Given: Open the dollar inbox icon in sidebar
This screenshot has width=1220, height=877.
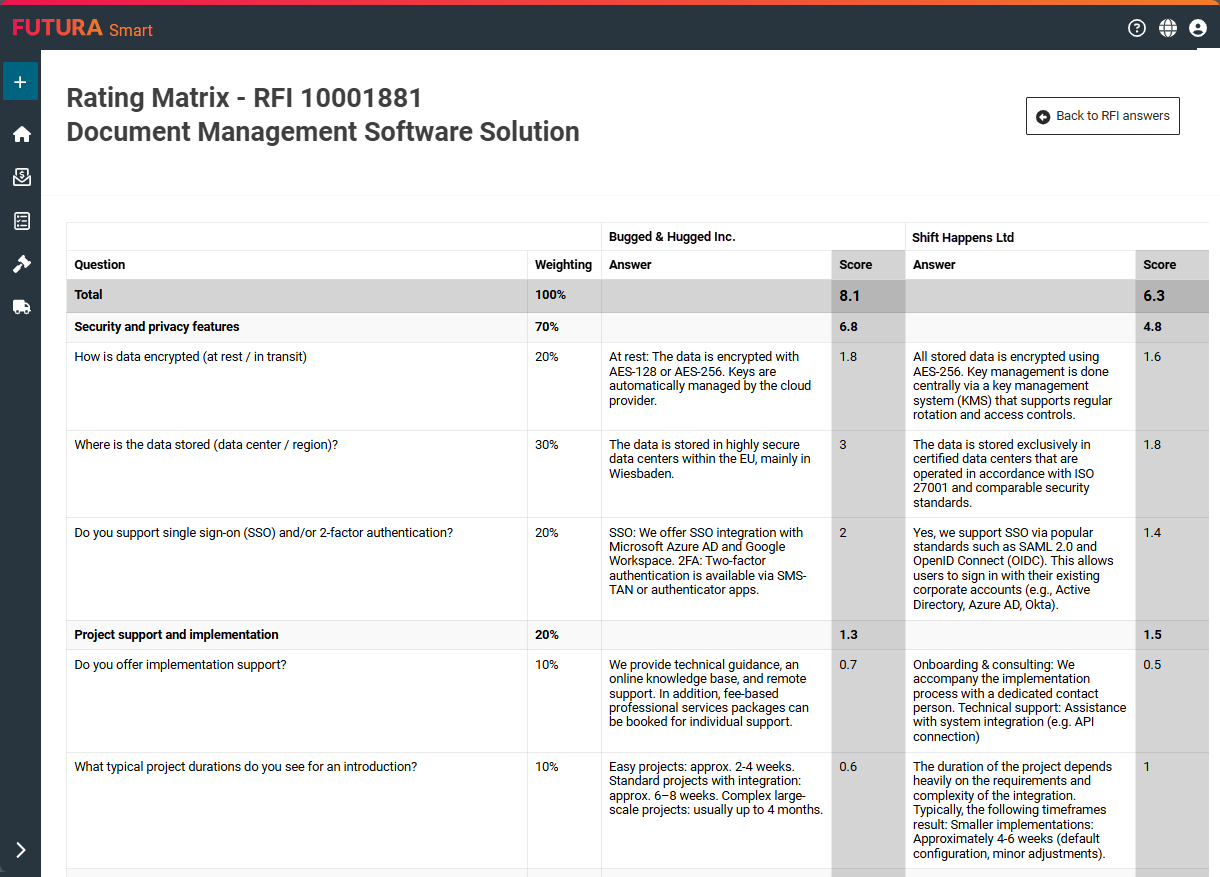Looking at the screenshot, I should coord(21,177).
